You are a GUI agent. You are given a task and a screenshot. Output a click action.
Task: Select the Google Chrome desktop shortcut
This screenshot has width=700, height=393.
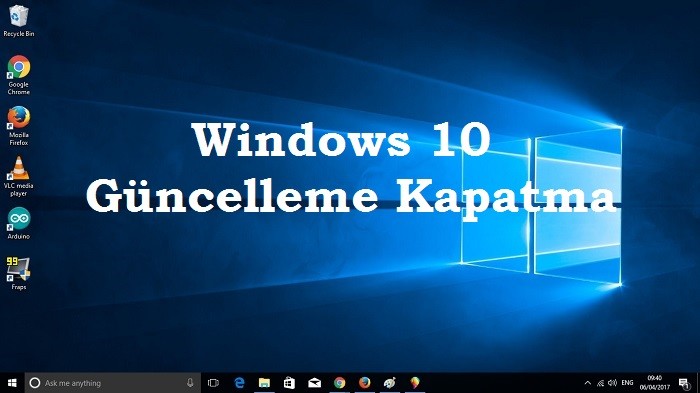pos(18,75)
